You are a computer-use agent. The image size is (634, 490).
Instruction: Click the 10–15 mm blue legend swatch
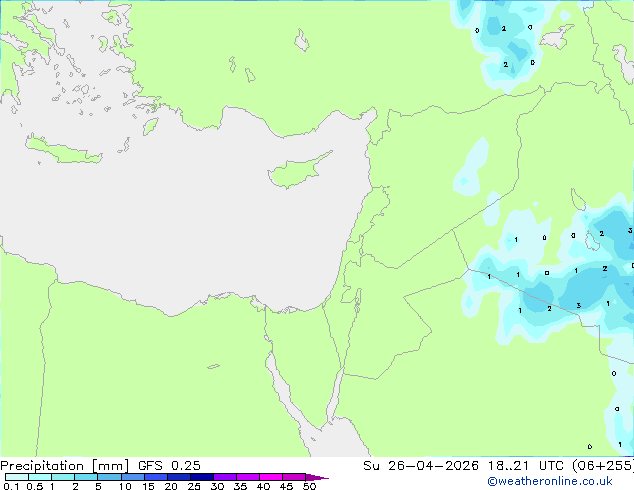point(132,477)
